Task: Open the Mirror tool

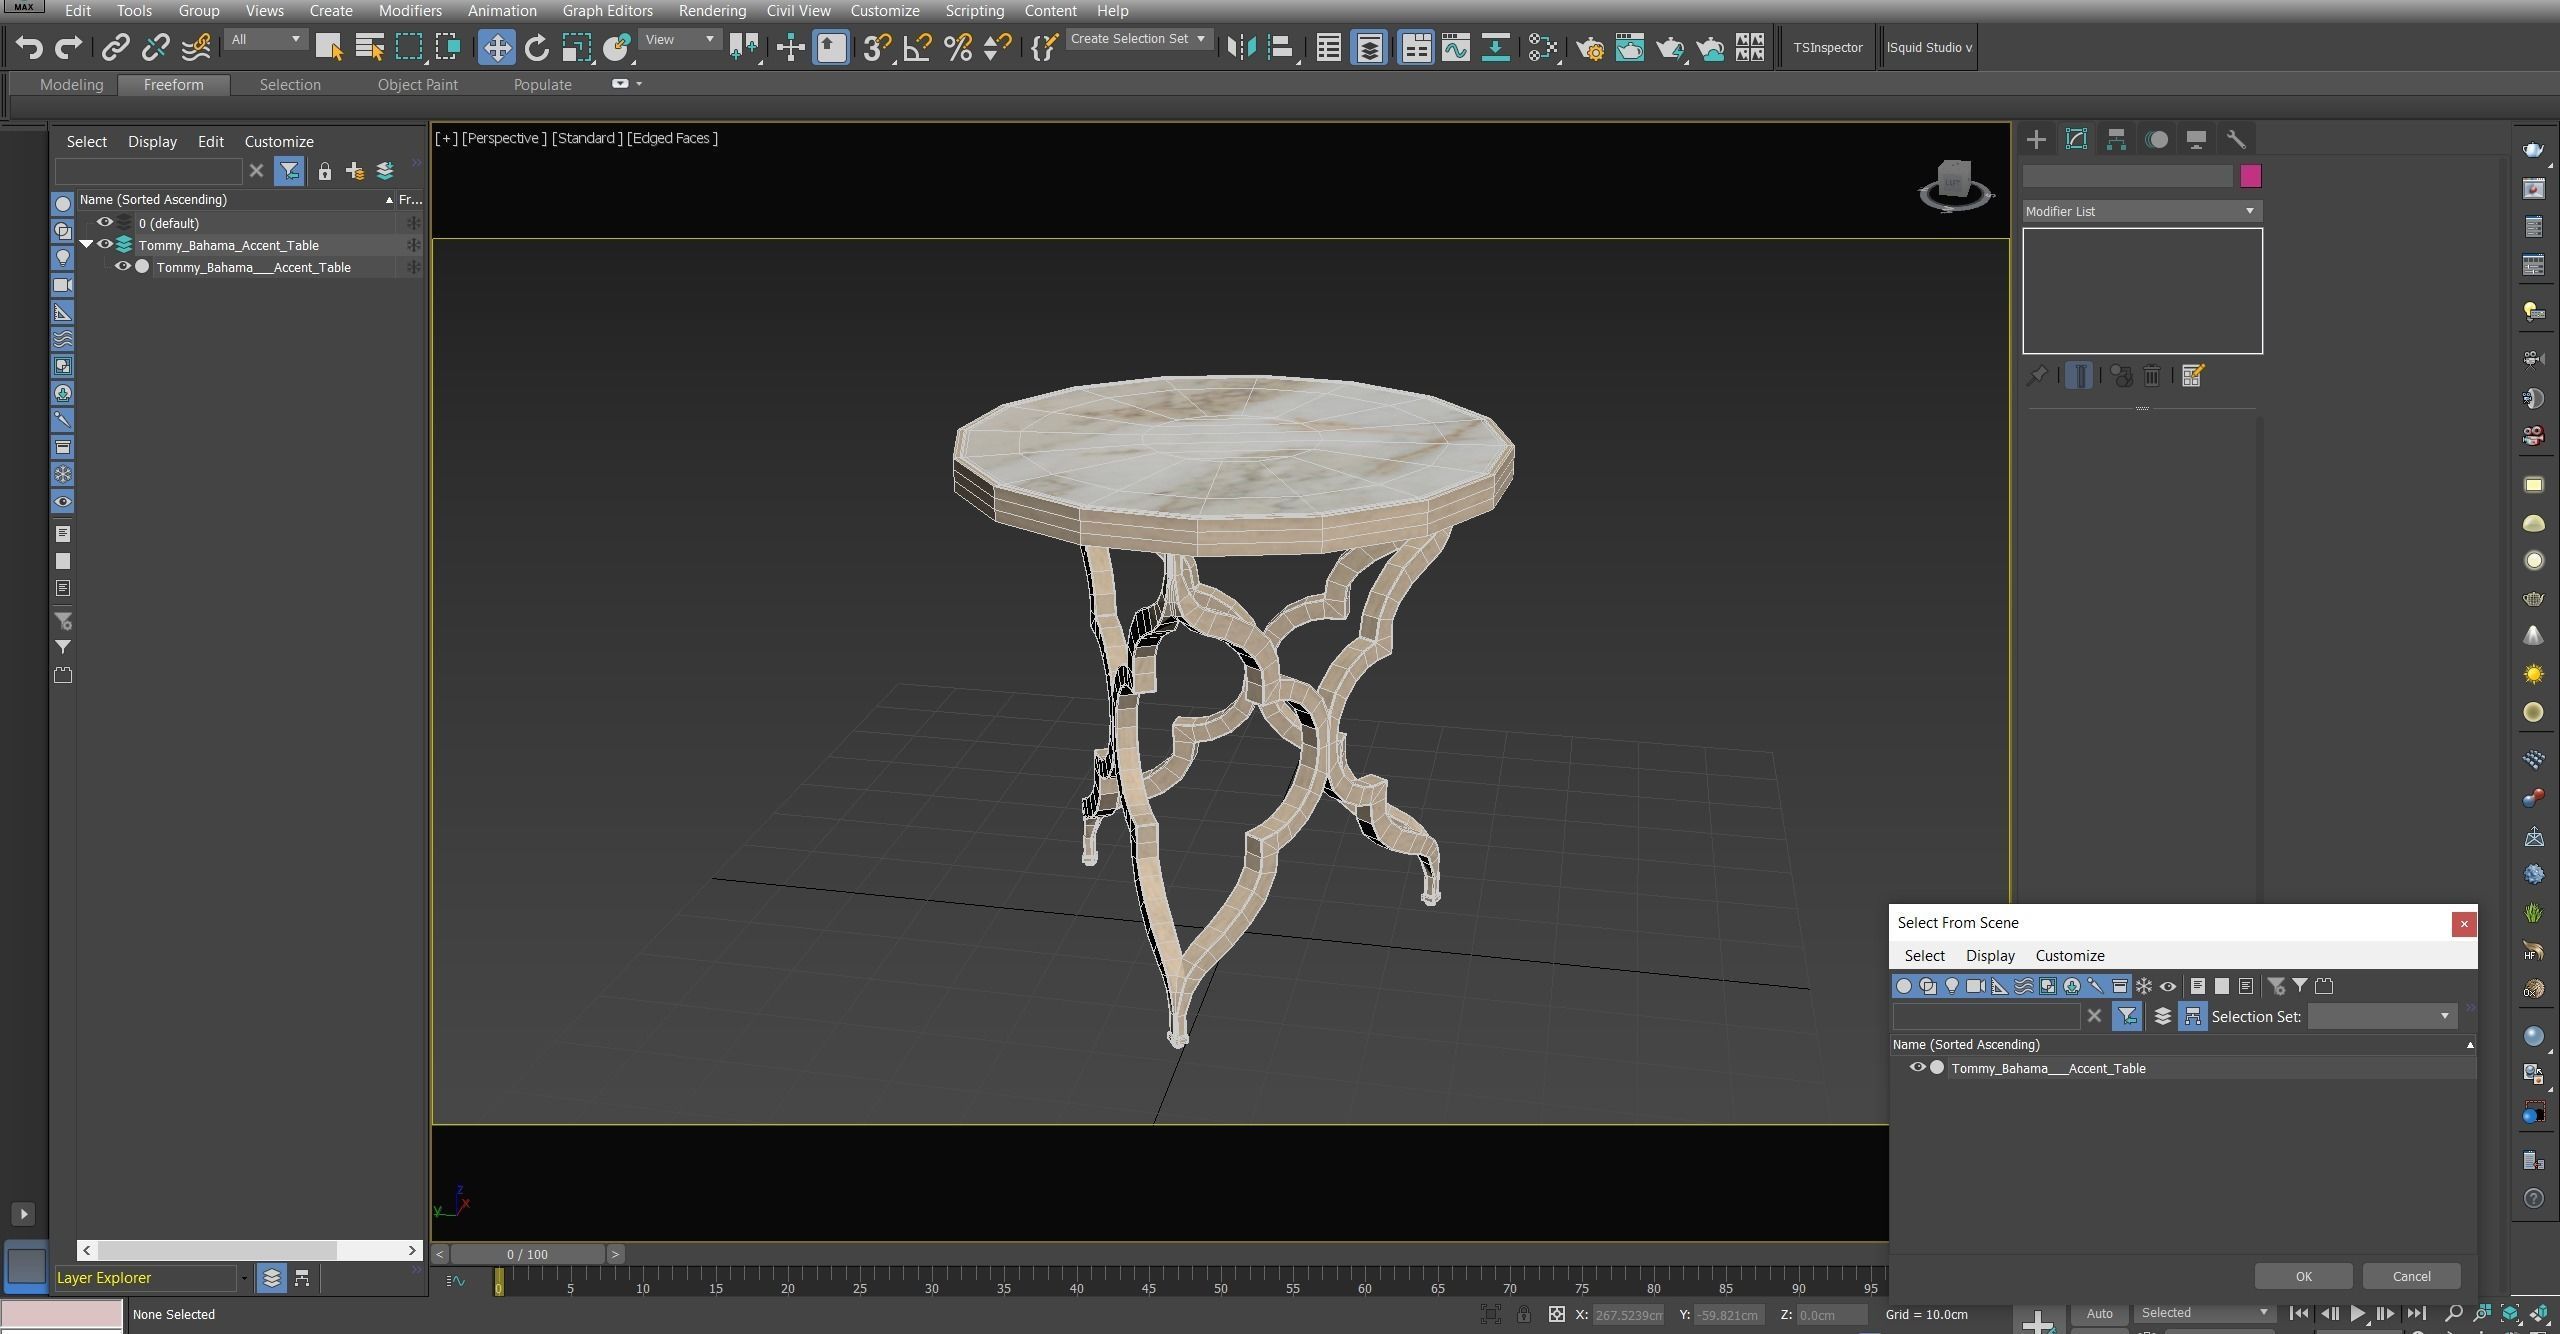Action: 1240,47
